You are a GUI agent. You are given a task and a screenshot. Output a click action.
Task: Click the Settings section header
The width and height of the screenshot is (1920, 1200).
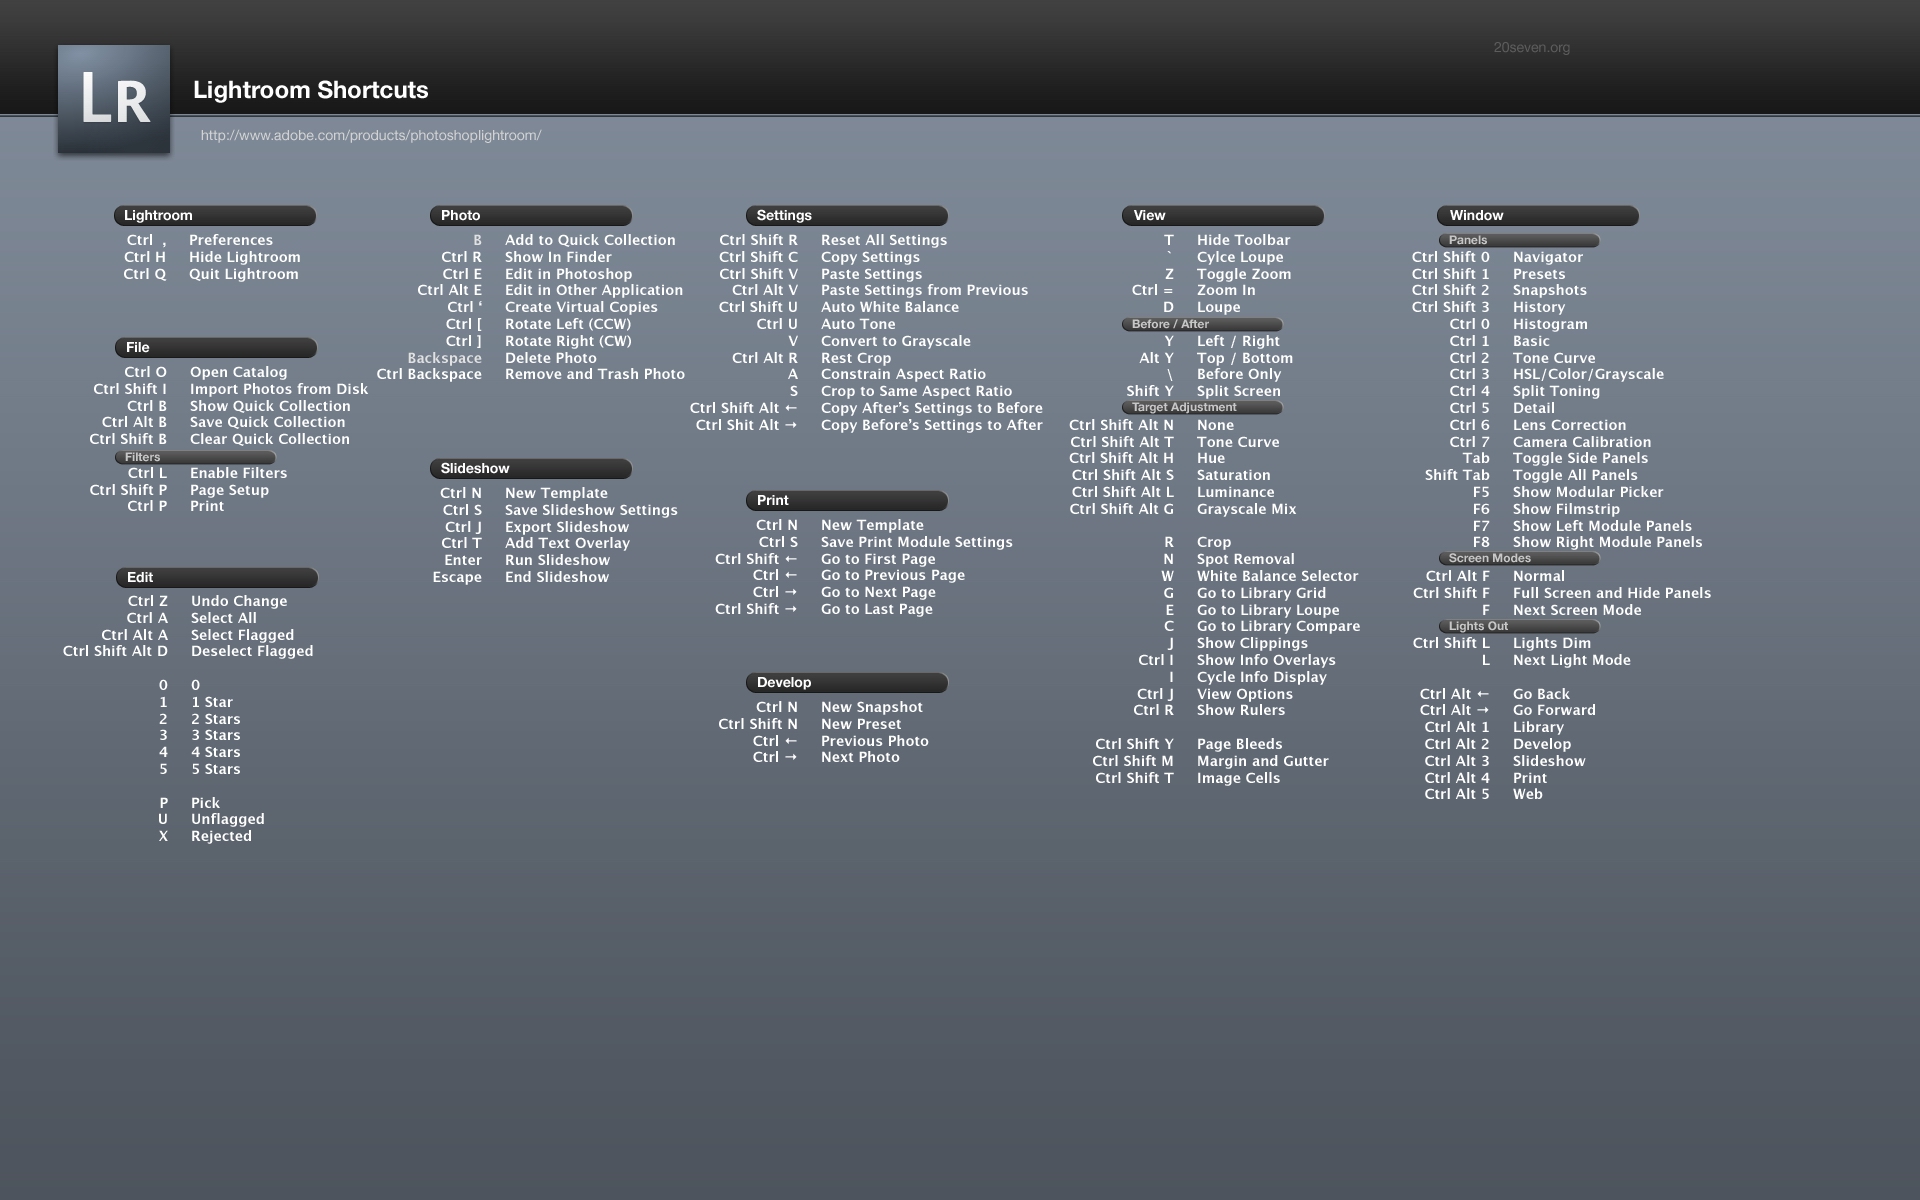tap(846, 216)
